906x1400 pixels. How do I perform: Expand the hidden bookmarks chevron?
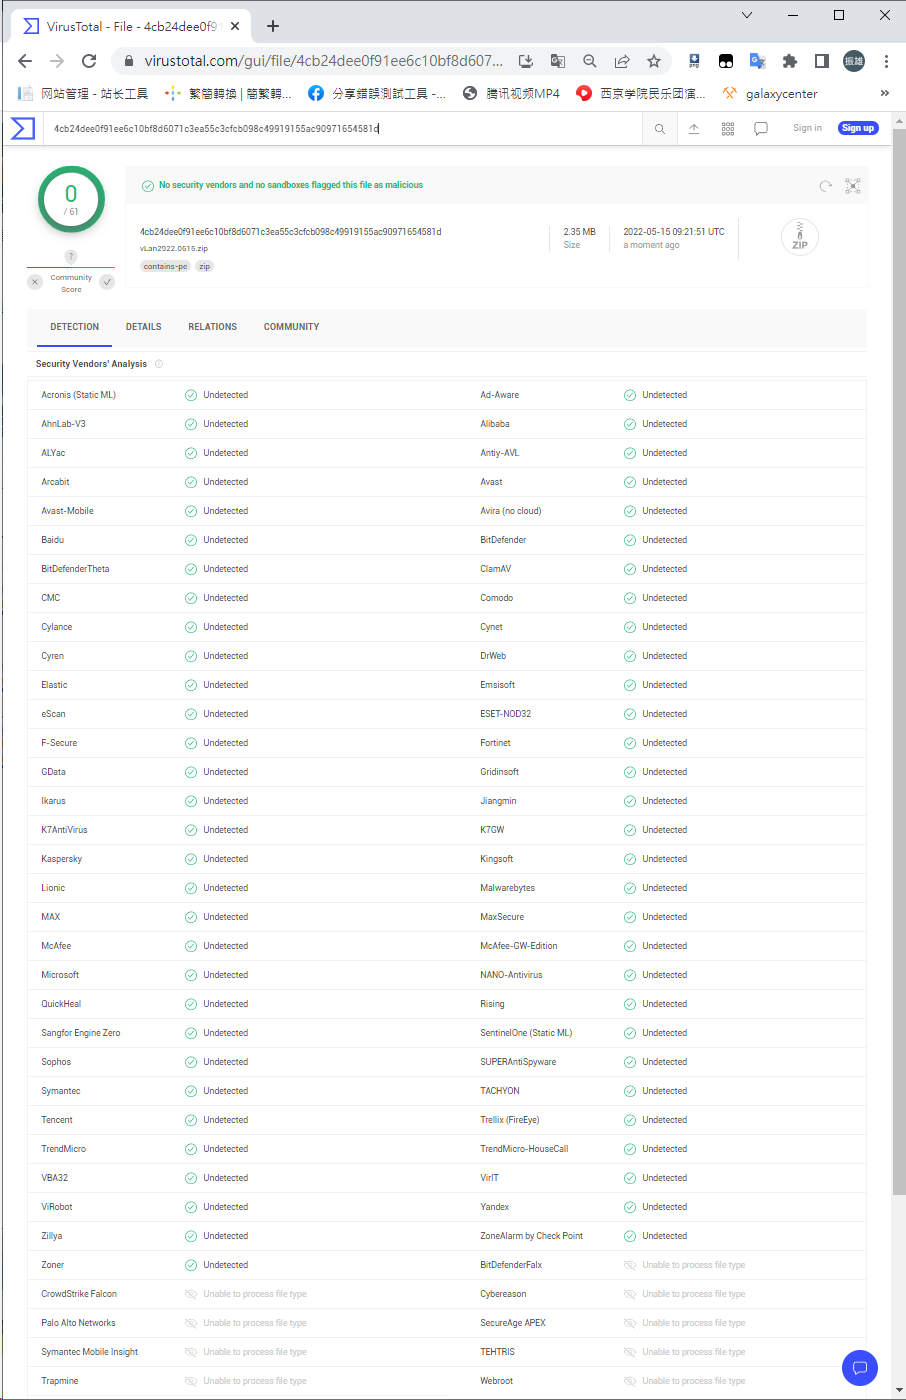884,93
